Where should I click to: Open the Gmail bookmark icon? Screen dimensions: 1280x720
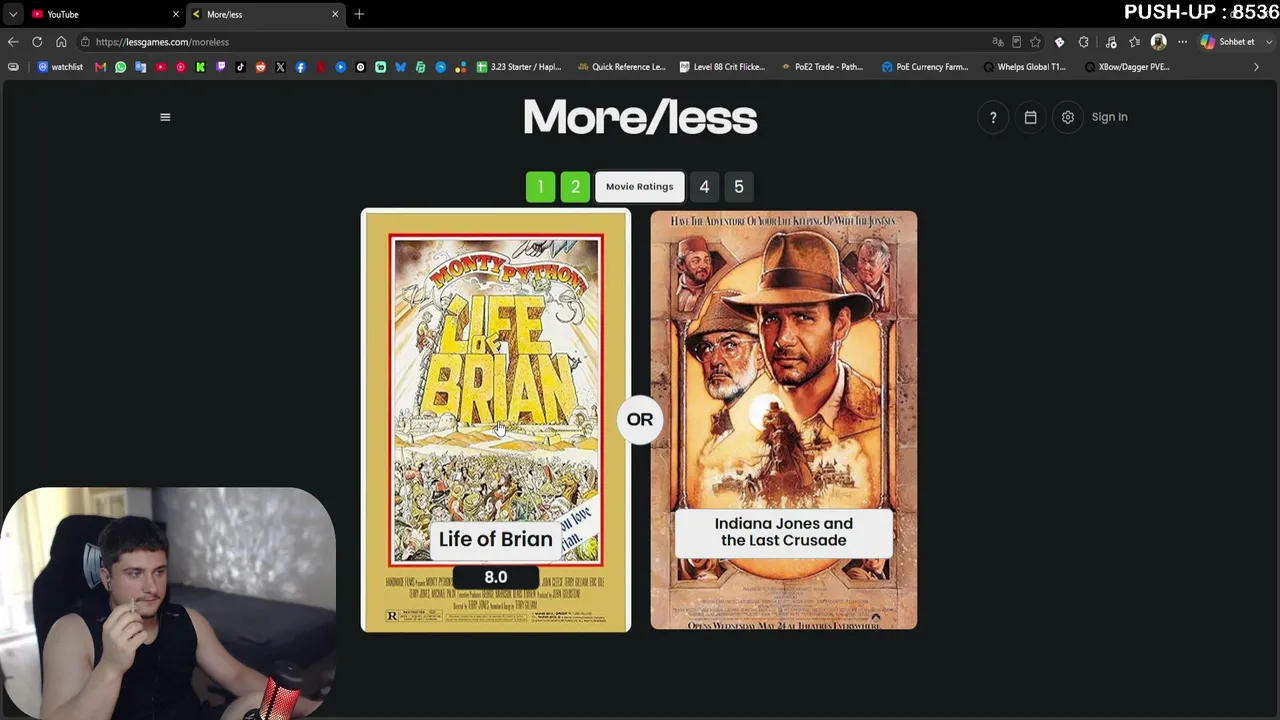[x=100, y=67]
